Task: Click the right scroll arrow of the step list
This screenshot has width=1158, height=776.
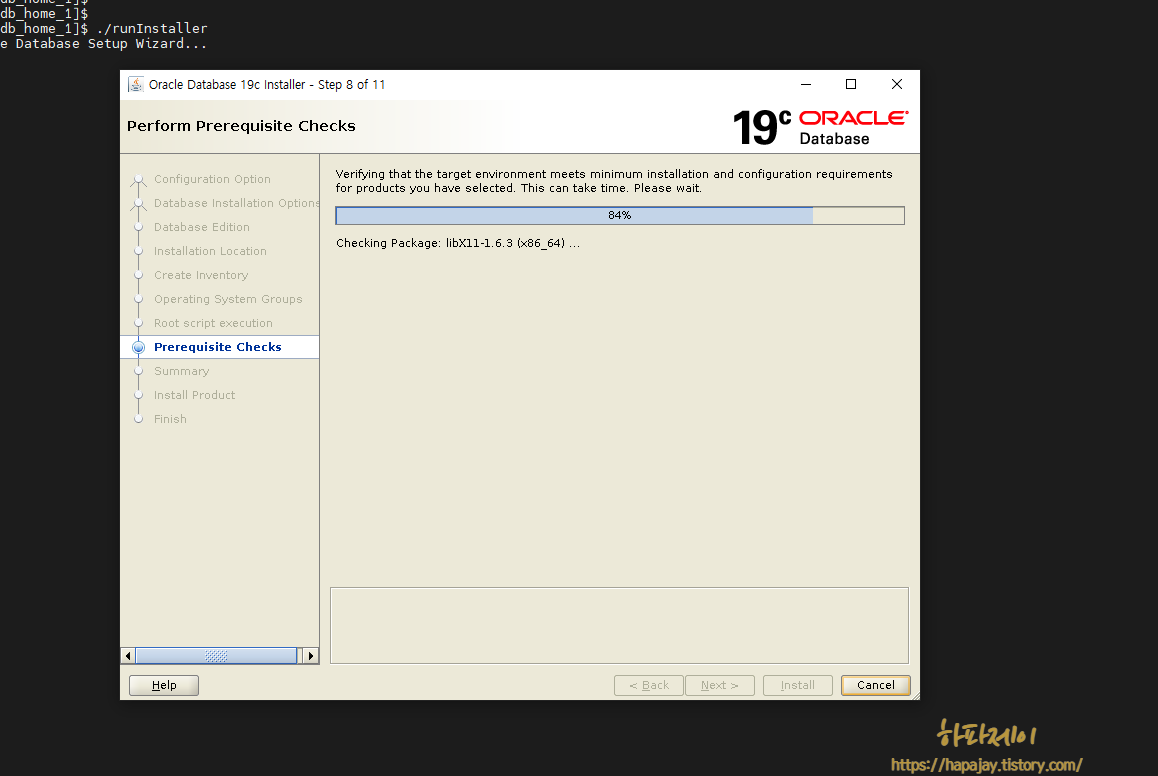Action: (x=311, y=656)
